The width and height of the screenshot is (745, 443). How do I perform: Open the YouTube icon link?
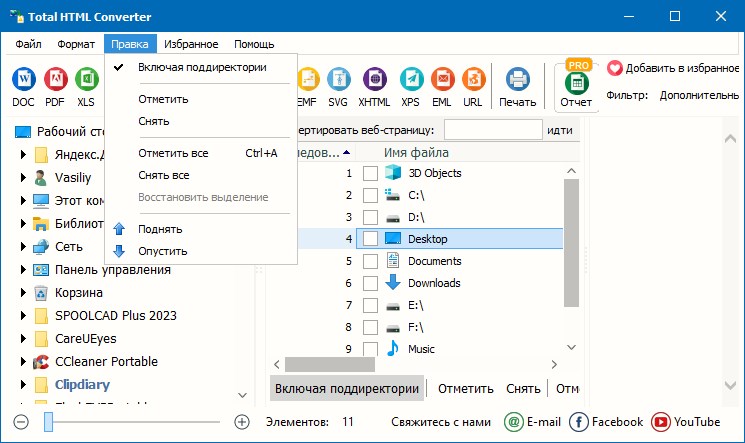click(x=660, y=422)
